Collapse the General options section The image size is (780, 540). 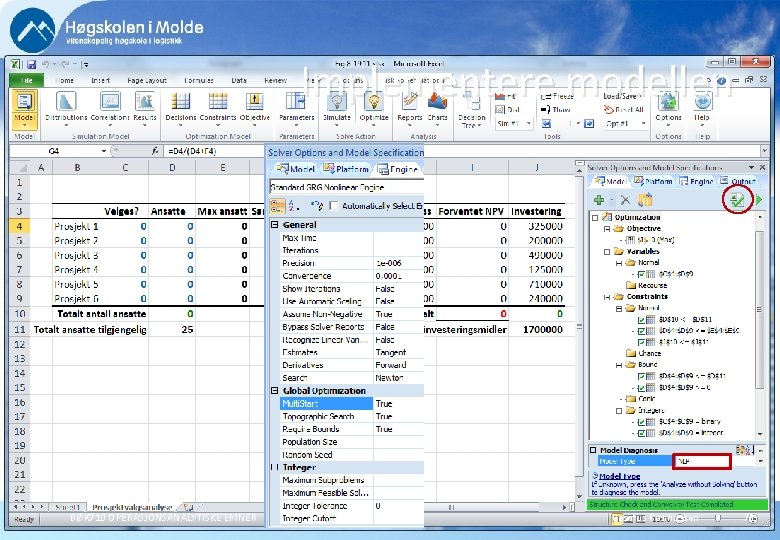tap(275, 226)
